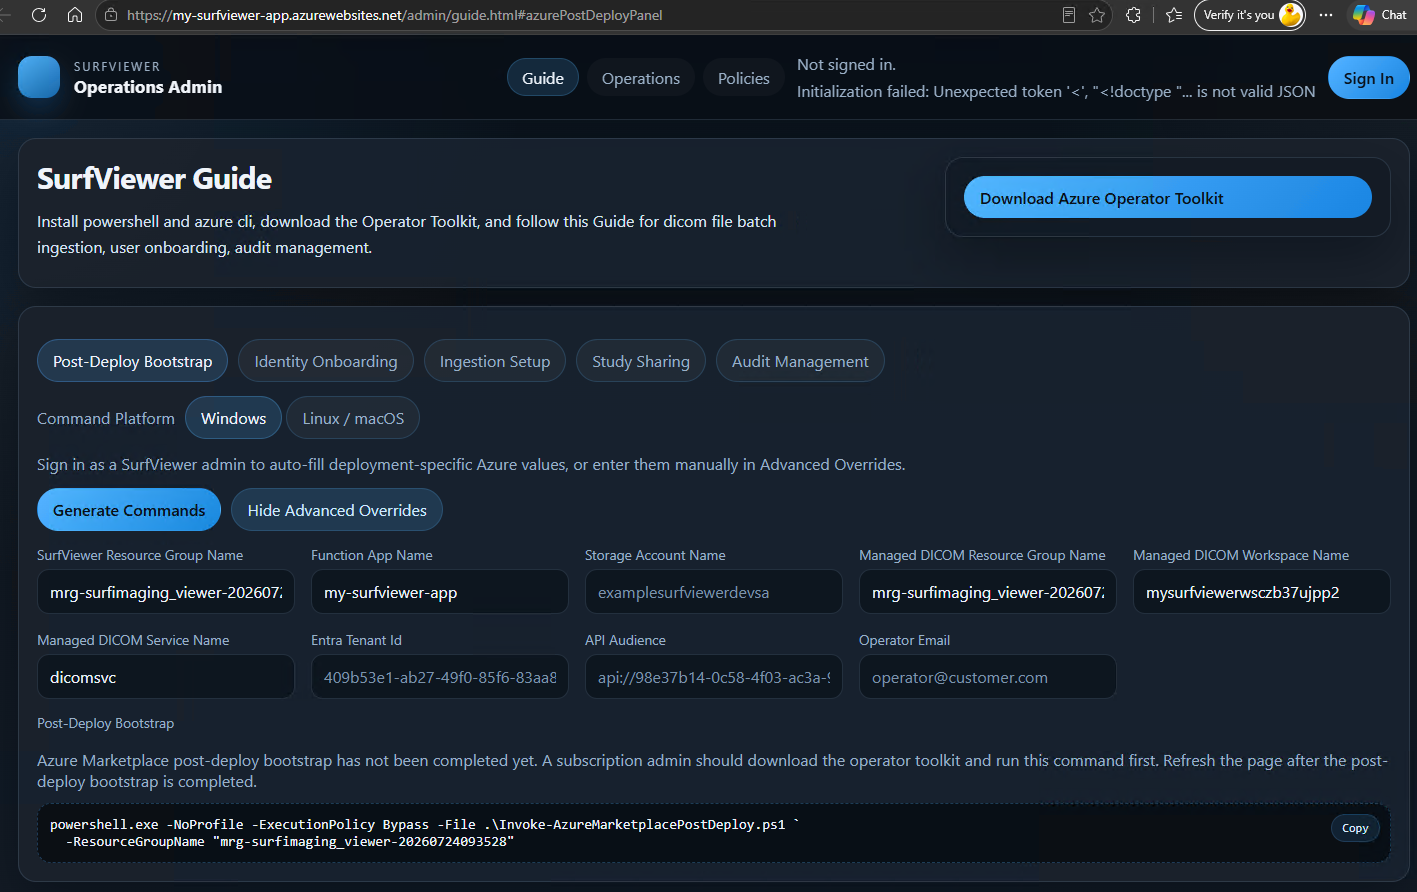Choose the Windows command platform
The width and height of the screenshot is (1417, 892).
pos(234,418)
